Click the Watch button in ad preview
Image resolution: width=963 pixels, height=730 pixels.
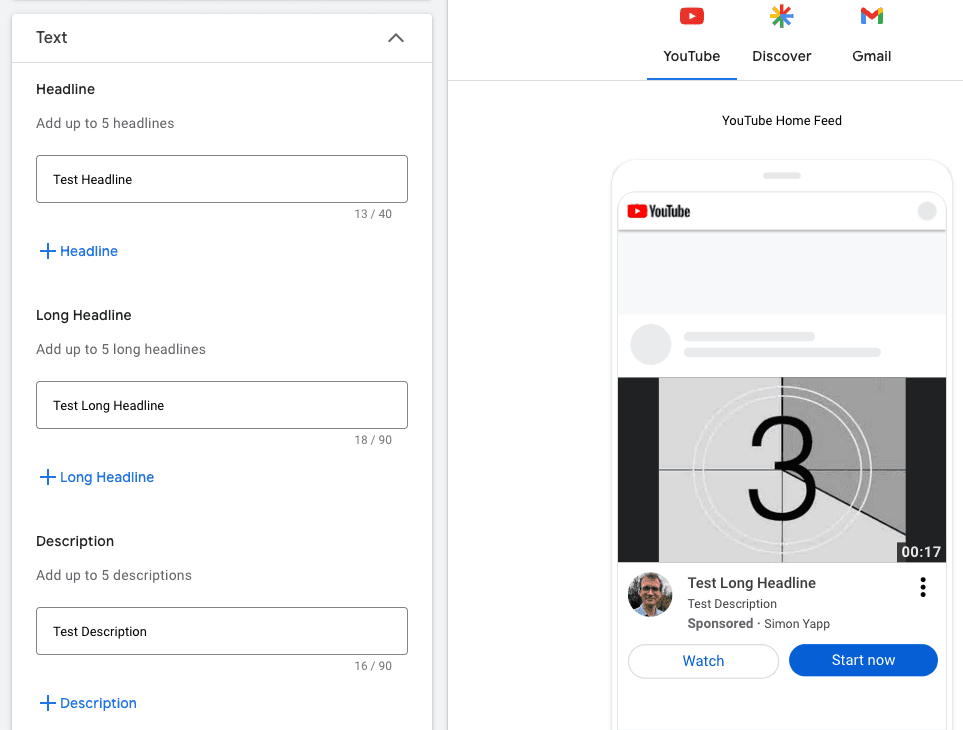click(703, 661)
